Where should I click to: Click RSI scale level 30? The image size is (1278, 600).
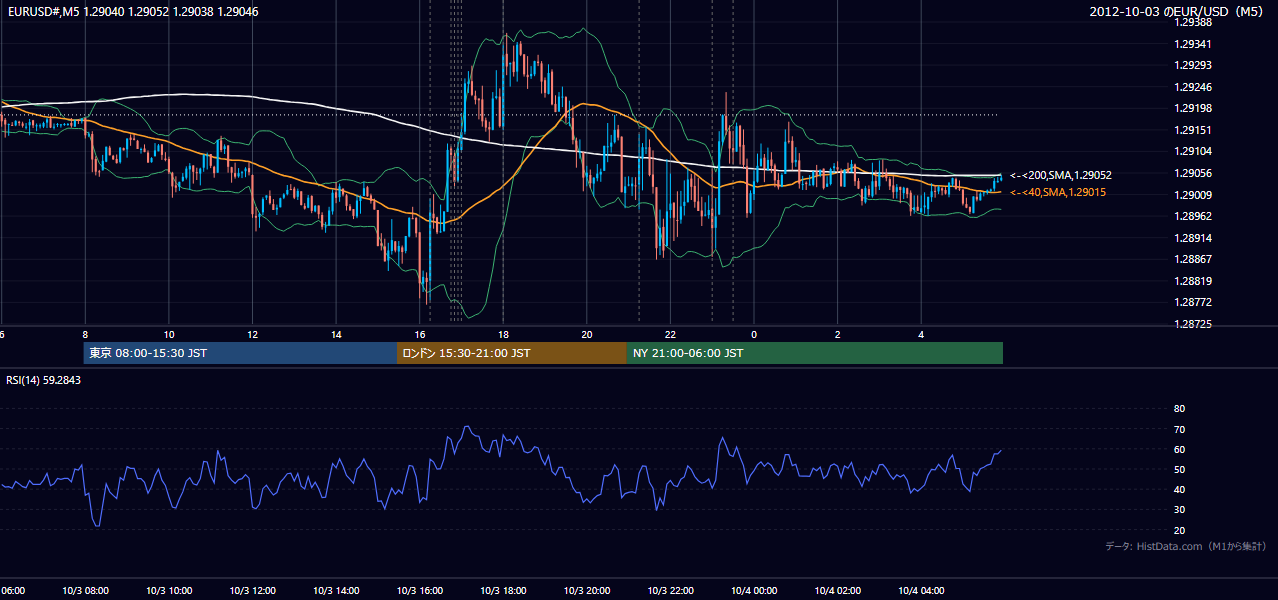(x=1179, y=510)
